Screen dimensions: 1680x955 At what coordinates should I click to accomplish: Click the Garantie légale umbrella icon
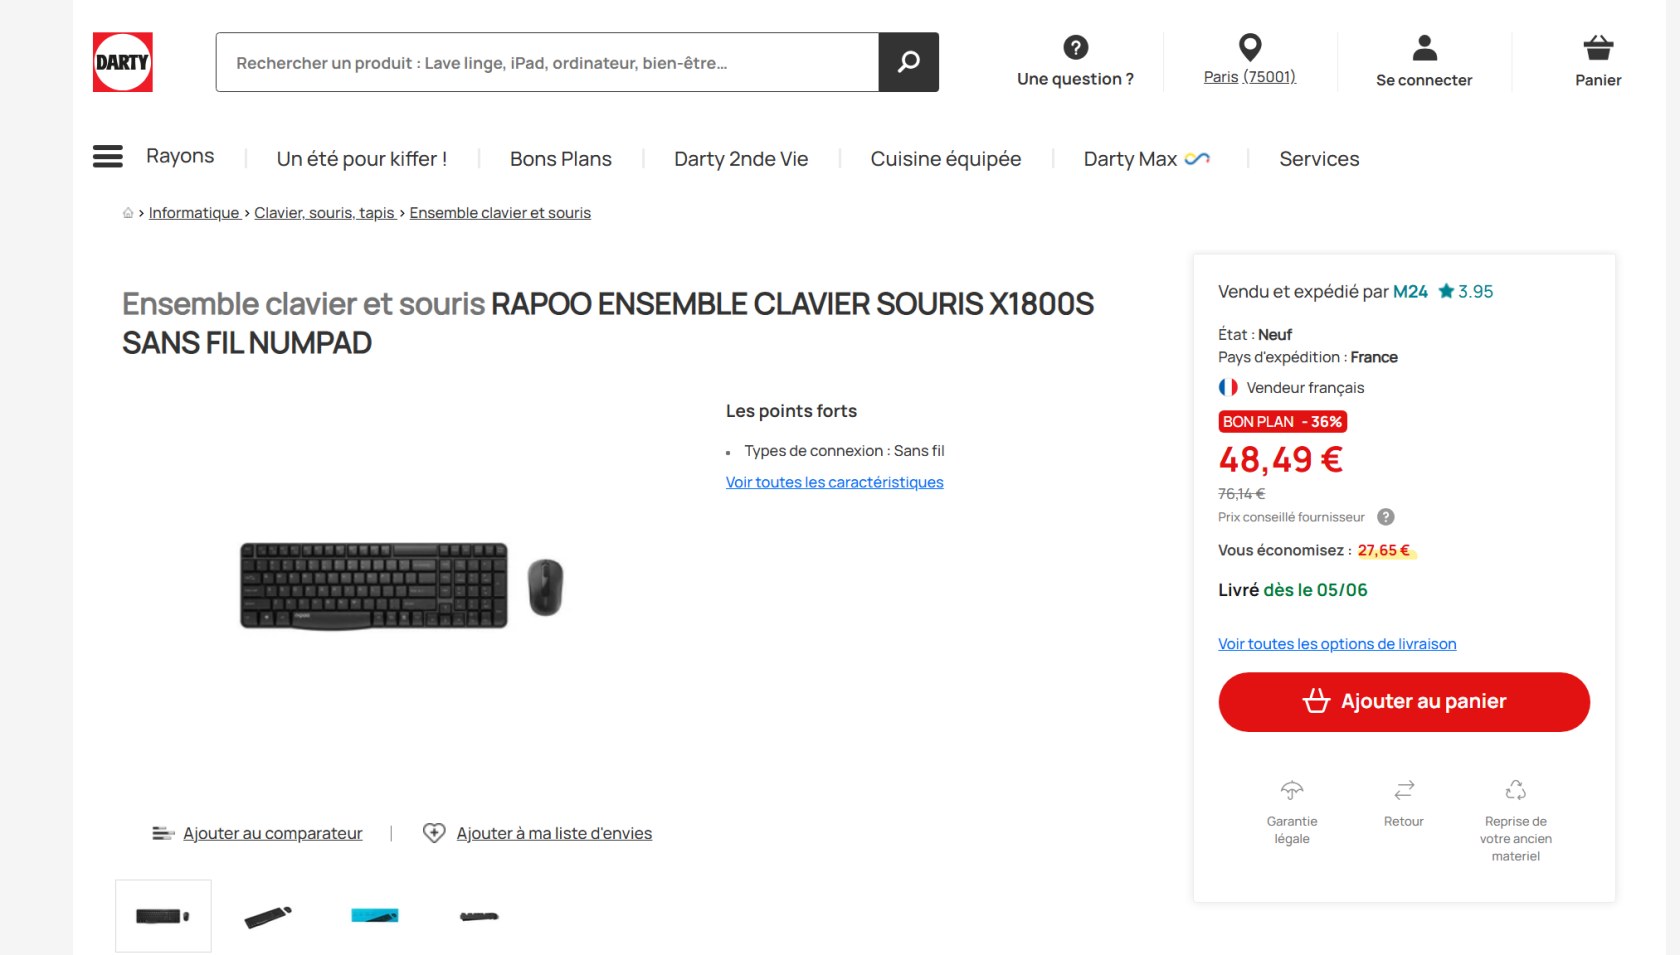[x=1292, y=790]
